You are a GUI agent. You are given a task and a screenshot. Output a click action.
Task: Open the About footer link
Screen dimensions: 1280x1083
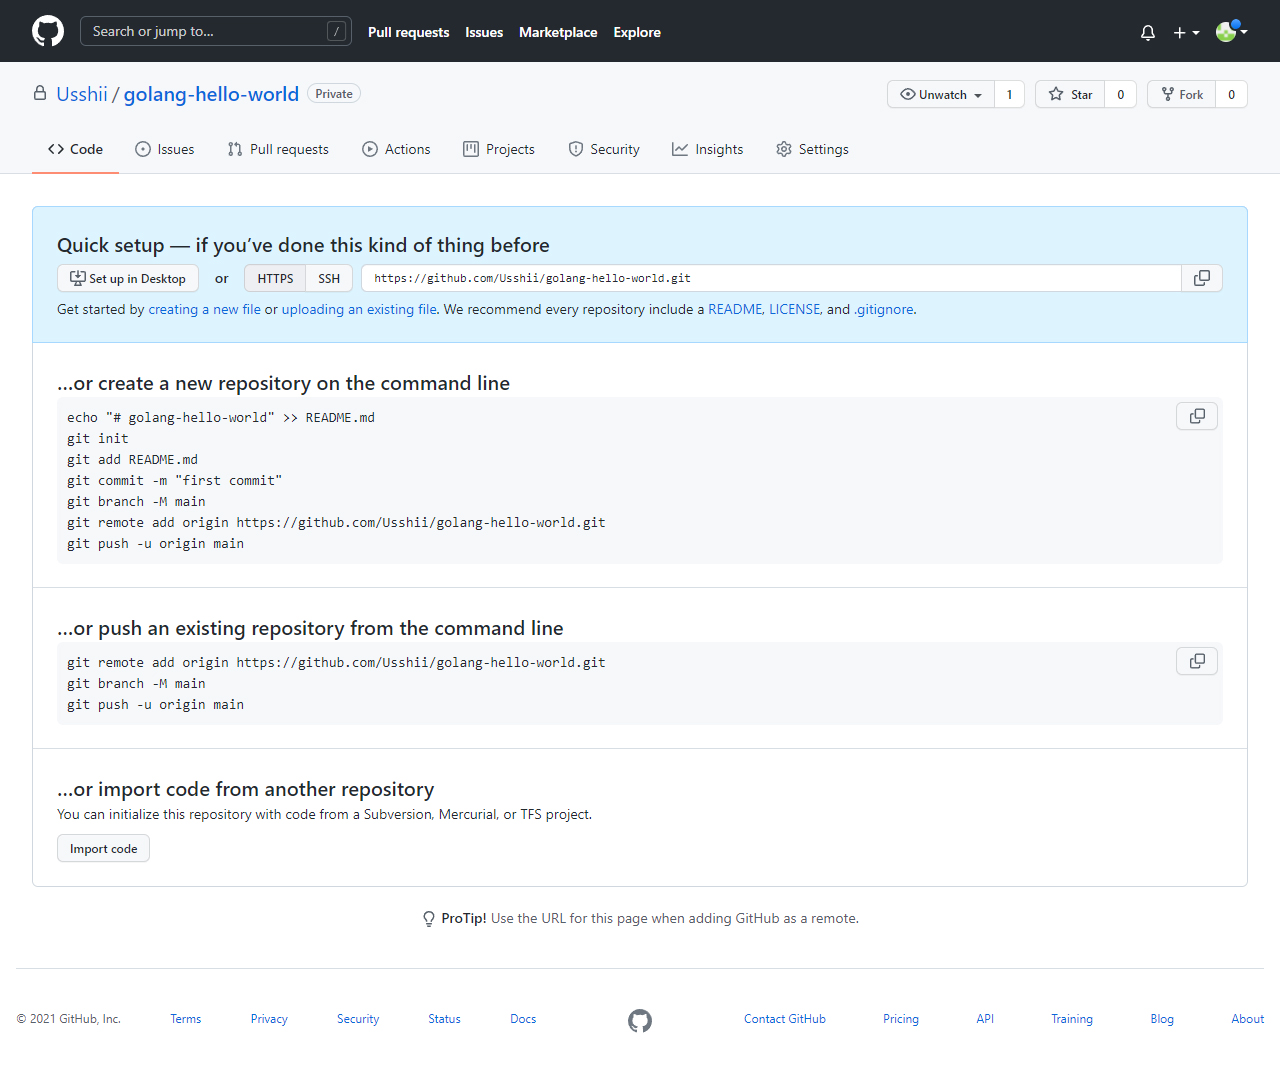[1248, 1019]
